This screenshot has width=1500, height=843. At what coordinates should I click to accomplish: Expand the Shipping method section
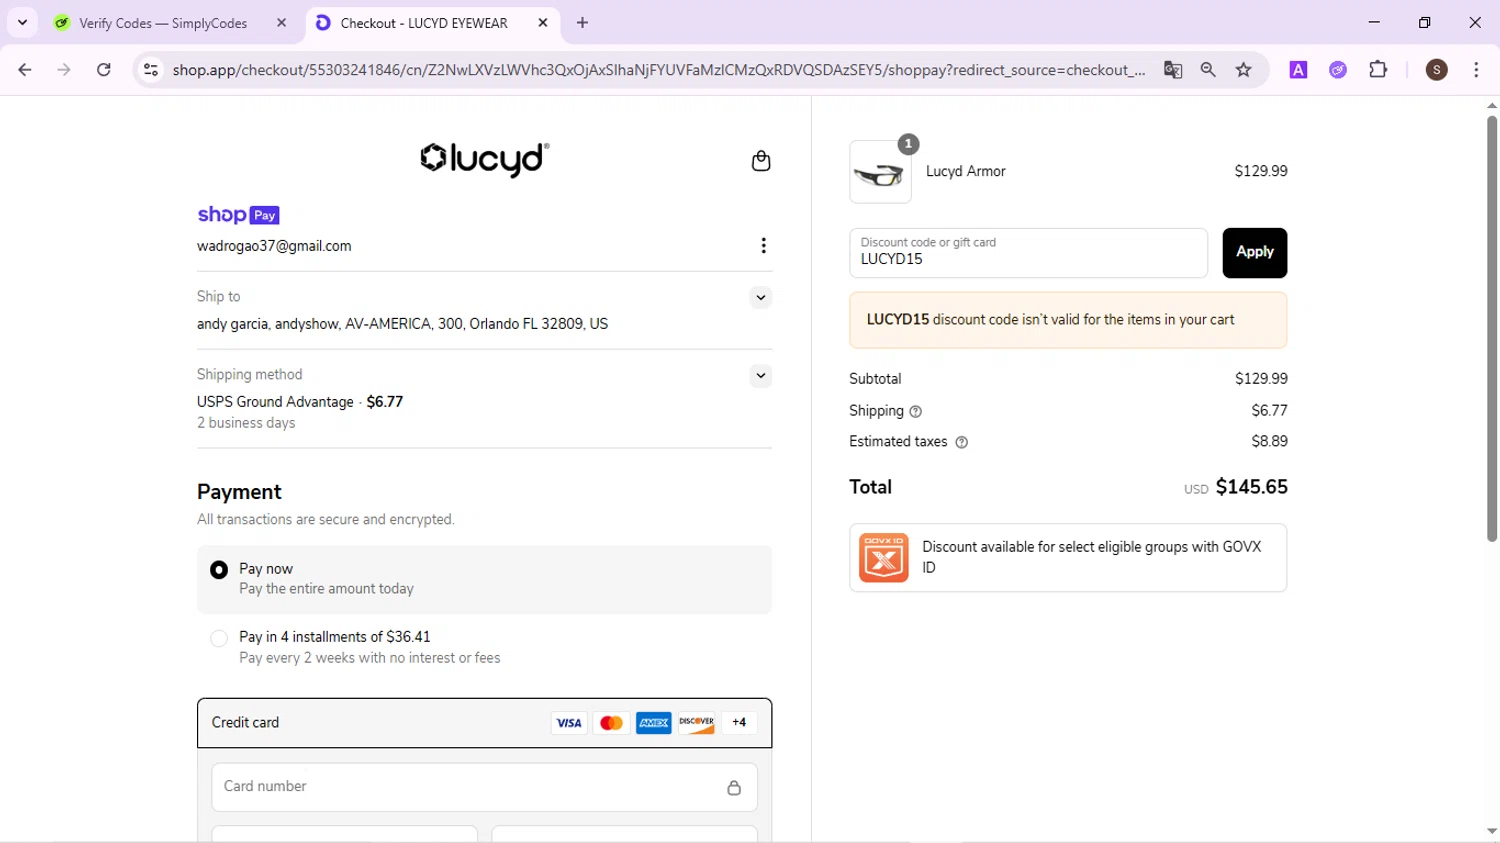tap(761, 376)
